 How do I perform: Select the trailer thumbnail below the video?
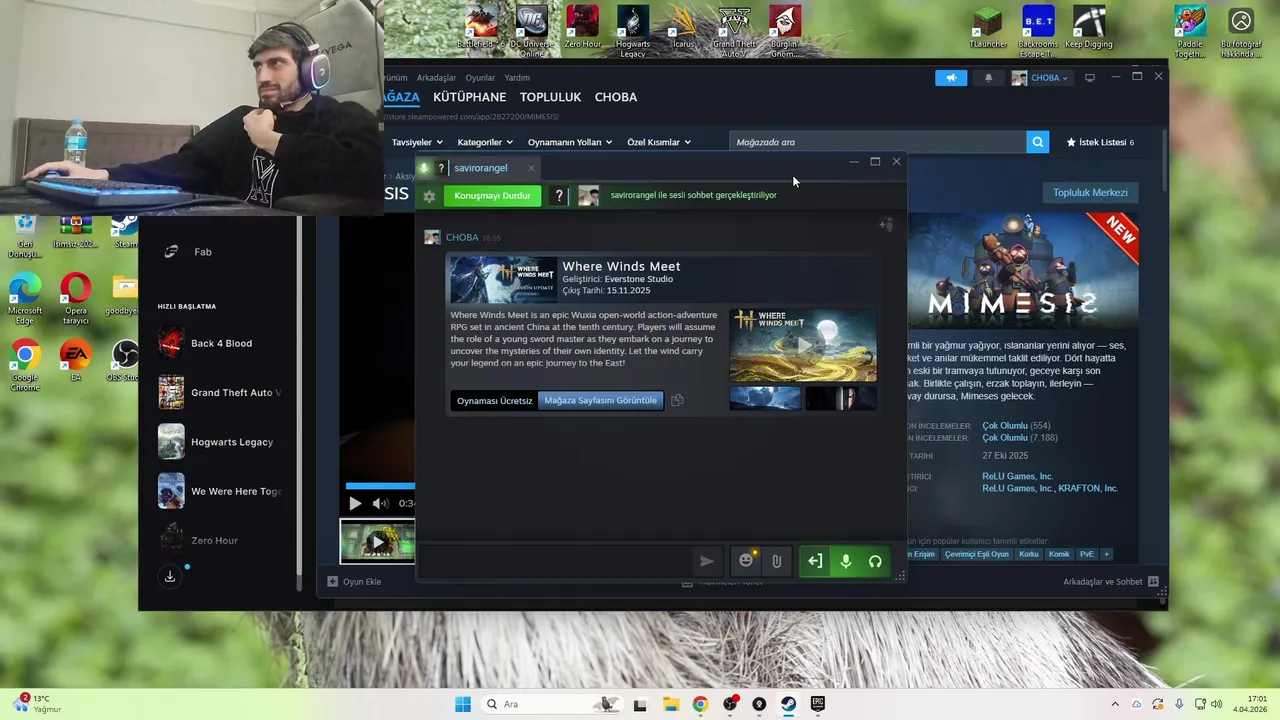(377, 541)
